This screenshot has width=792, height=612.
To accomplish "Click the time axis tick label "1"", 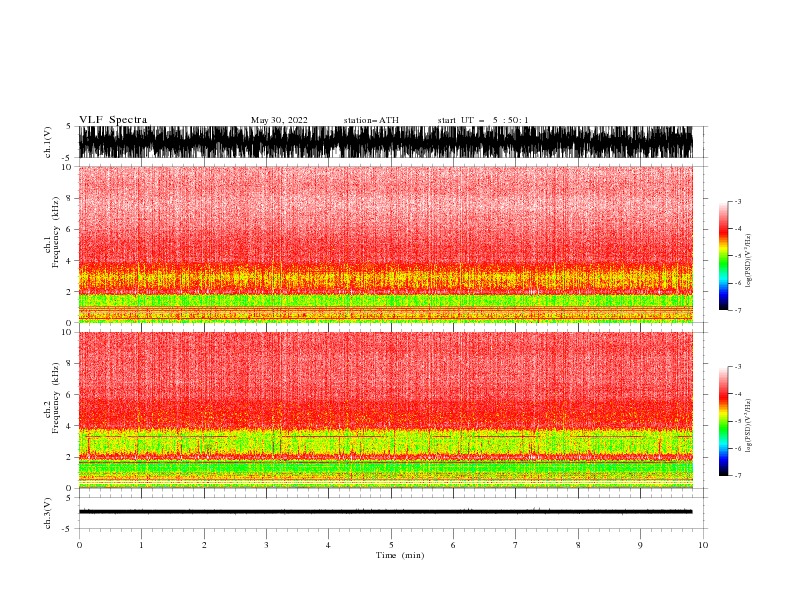I will (141, 545).
